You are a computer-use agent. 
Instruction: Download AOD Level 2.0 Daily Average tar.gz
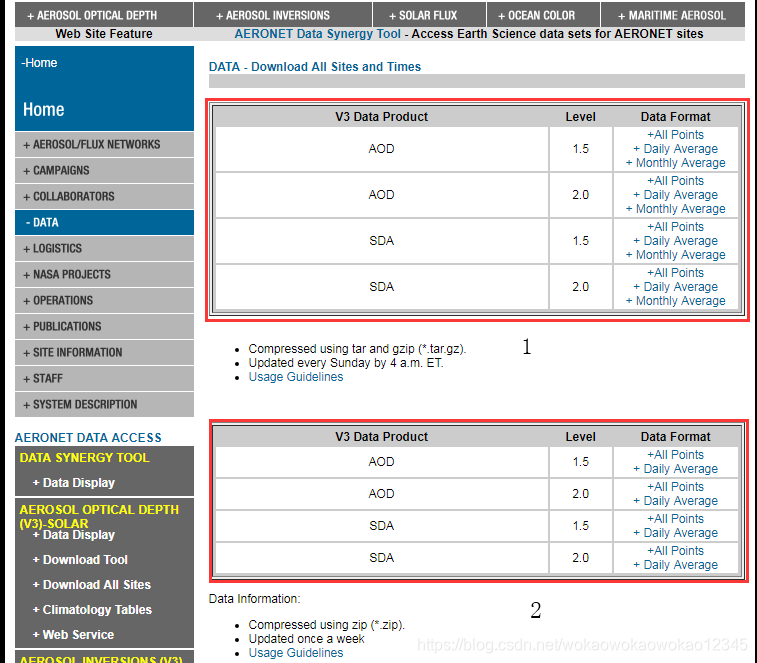point(675,195)
